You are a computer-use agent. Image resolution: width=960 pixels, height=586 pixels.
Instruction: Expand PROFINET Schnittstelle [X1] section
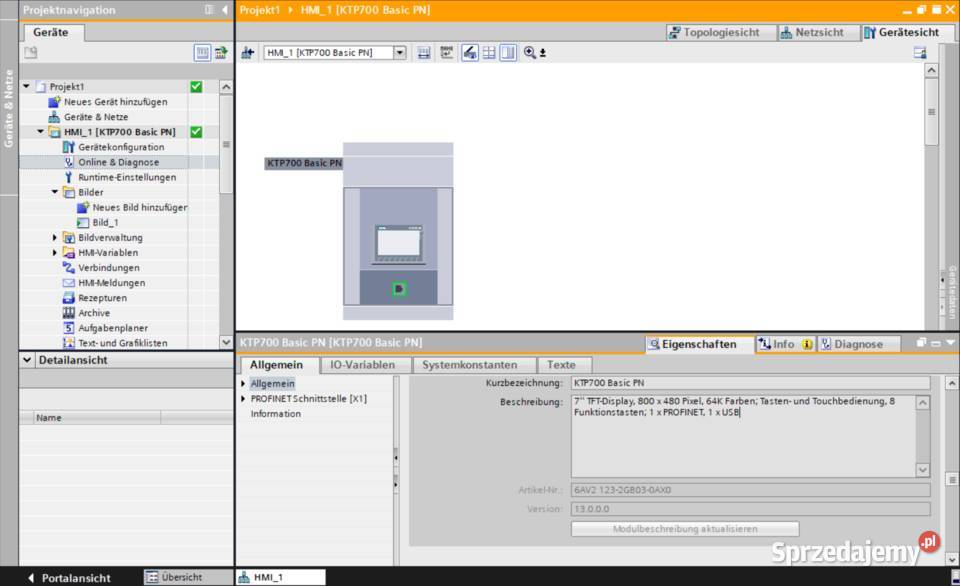coord(243,399)
